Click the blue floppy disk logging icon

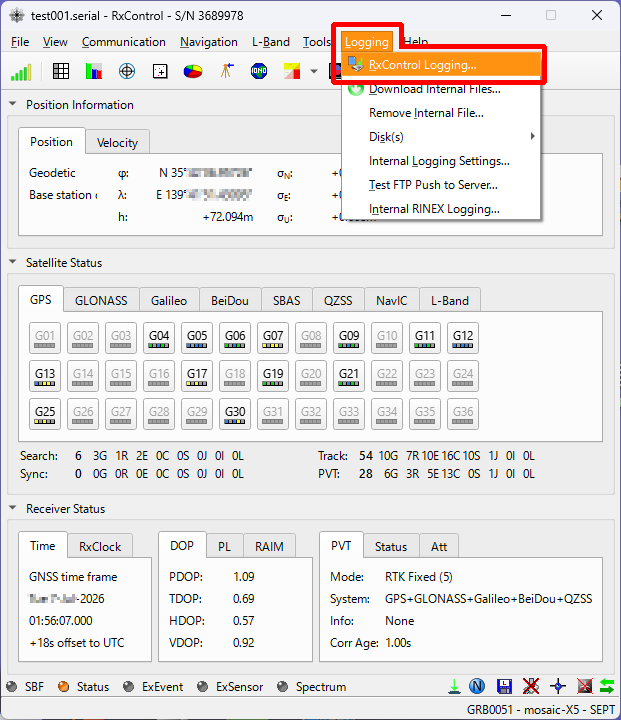[x=504, y=686]
